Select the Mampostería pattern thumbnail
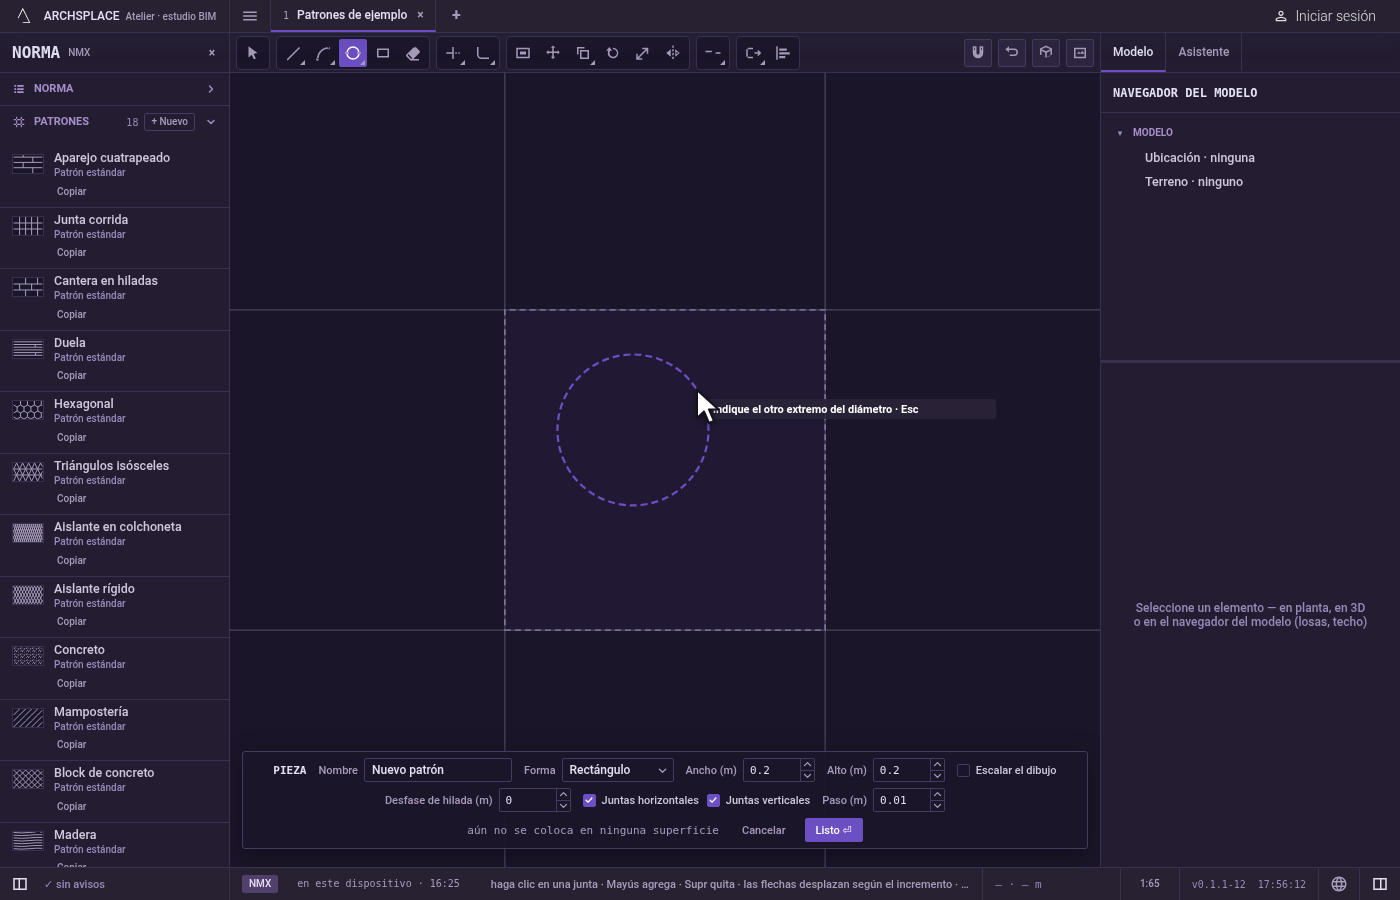The height and width of the screenshot is (900, 1400). coord(28,718)
